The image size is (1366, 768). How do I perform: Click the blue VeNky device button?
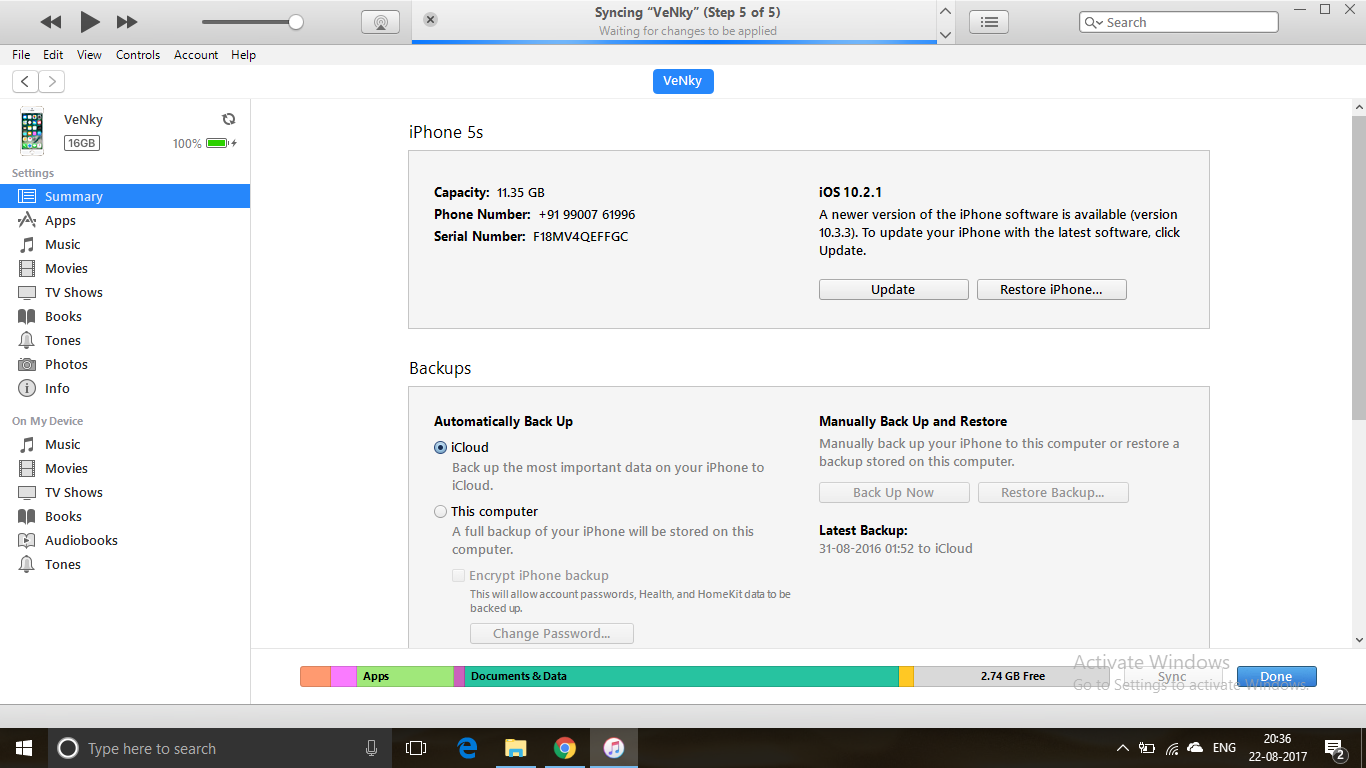(683, 81)
